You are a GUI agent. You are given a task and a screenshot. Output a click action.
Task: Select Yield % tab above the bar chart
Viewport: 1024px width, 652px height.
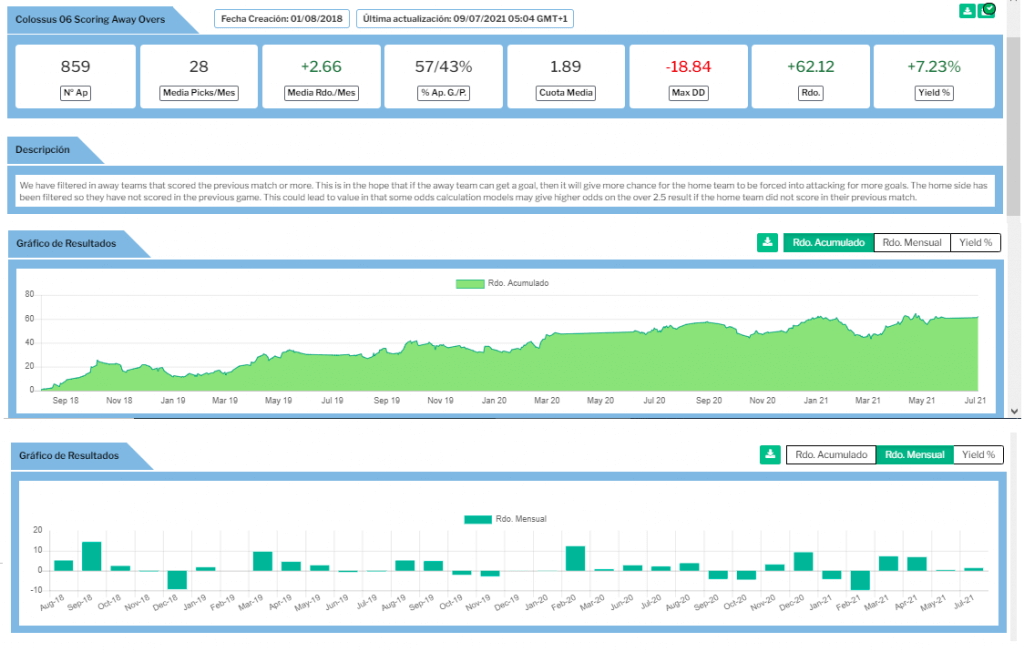coord(977,455)
